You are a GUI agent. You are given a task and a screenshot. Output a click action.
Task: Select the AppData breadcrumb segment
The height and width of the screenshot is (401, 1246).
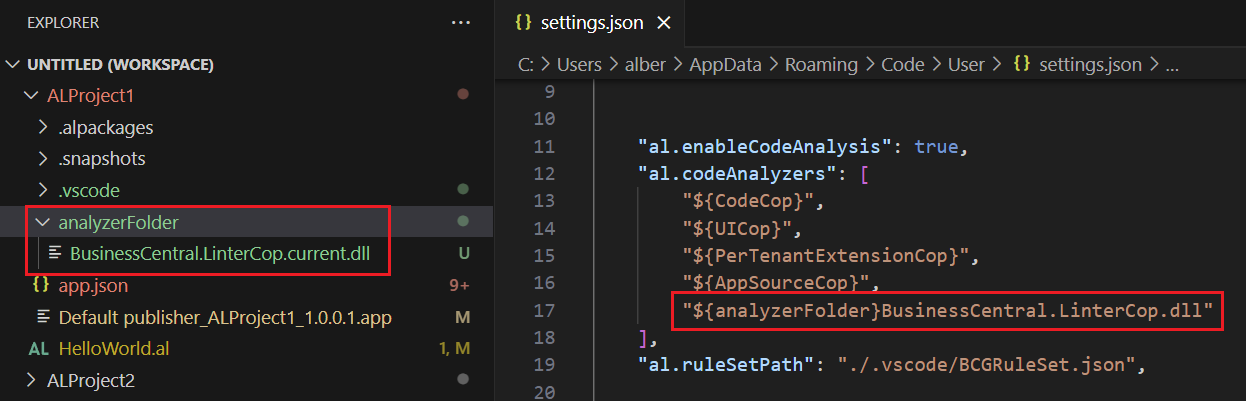731,65
